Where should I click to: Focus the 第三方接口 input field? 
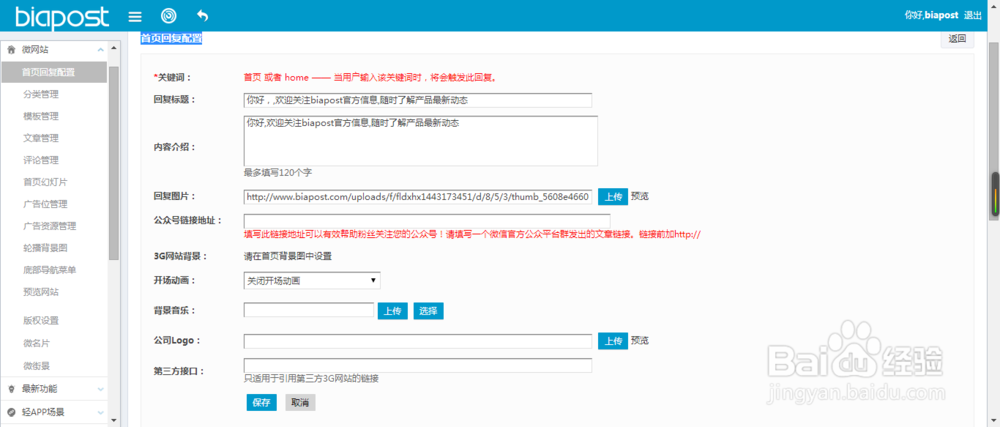click(418, 366)
